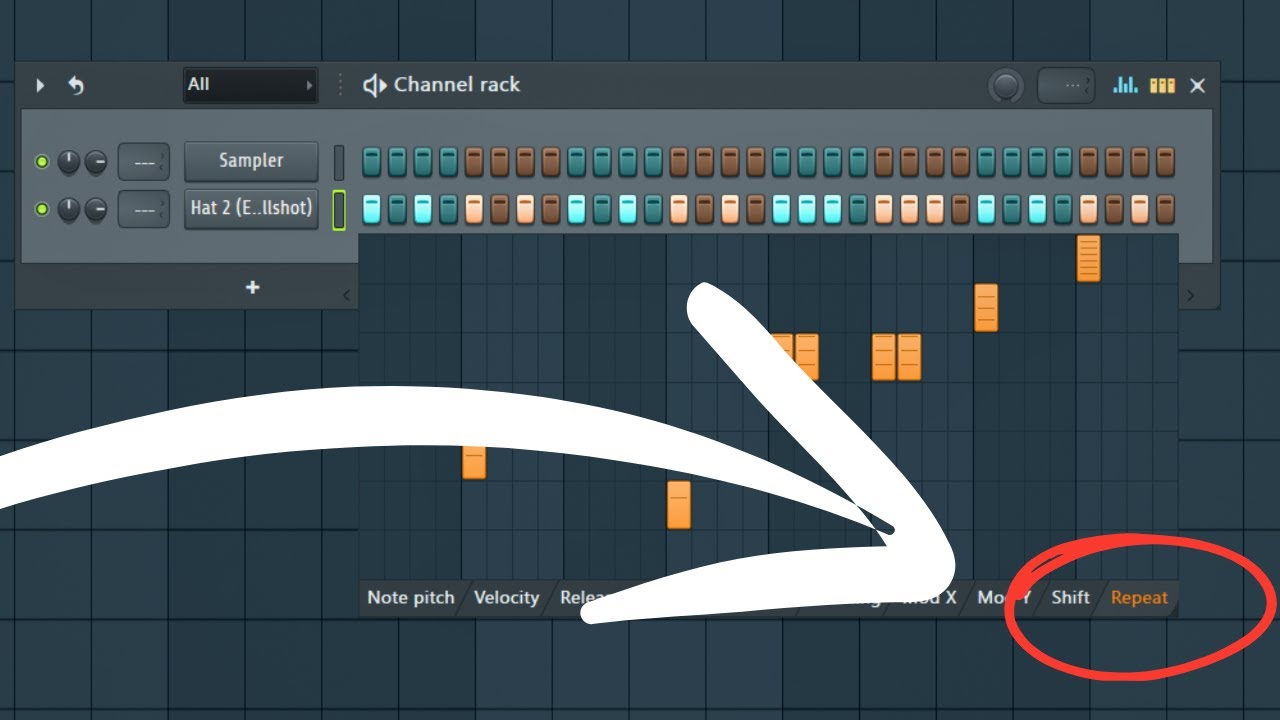Viewport: 1280px width, 720px height.
Task: Click the Hat 2 channel volume knob
Action: click(96, 209)
